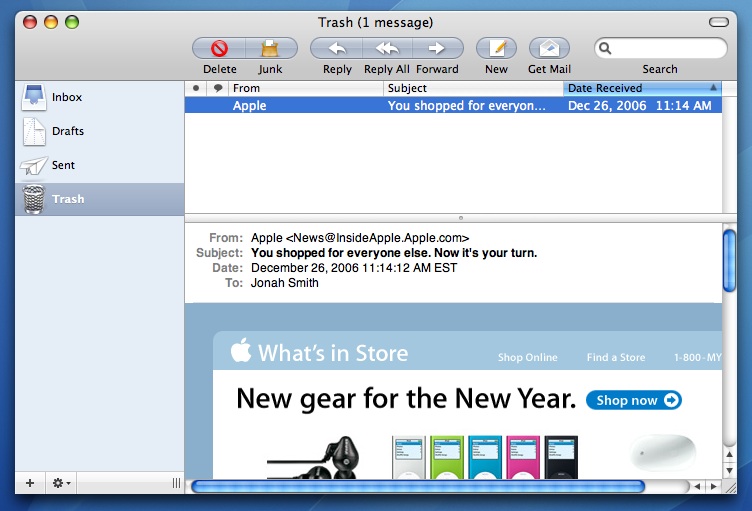Click the vertical scrollbar thumb in preview
The height and width of the screenshot is (511, 752).
point(729,261)
